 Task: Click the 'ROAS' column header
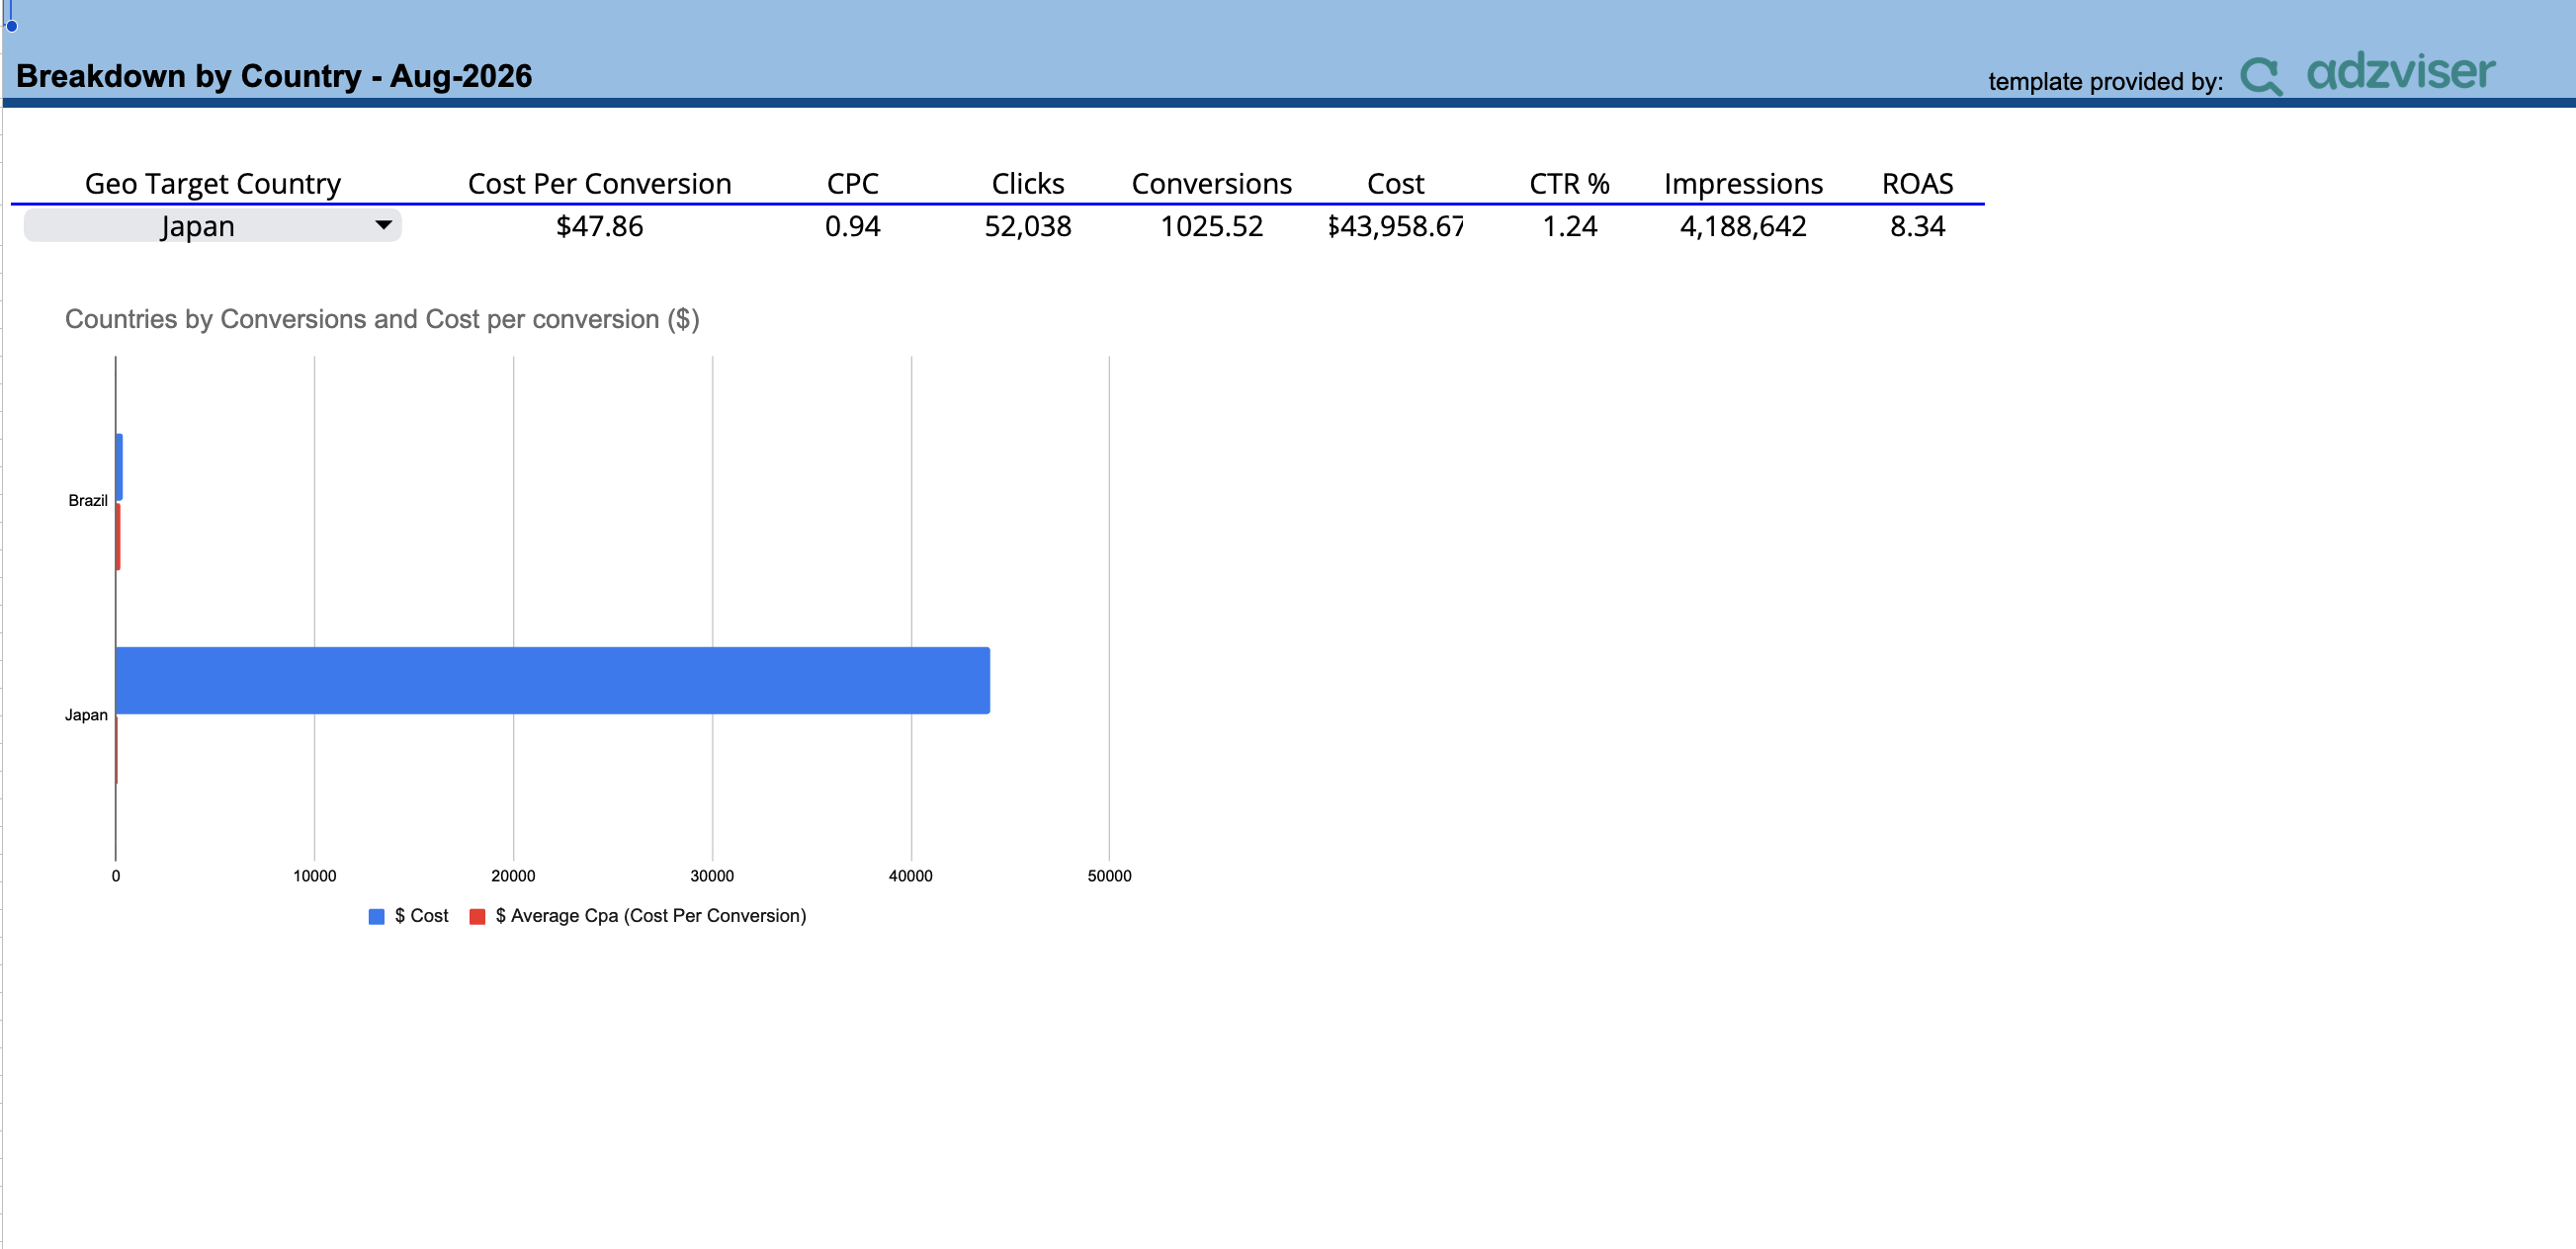click(x=1918, y=184)
